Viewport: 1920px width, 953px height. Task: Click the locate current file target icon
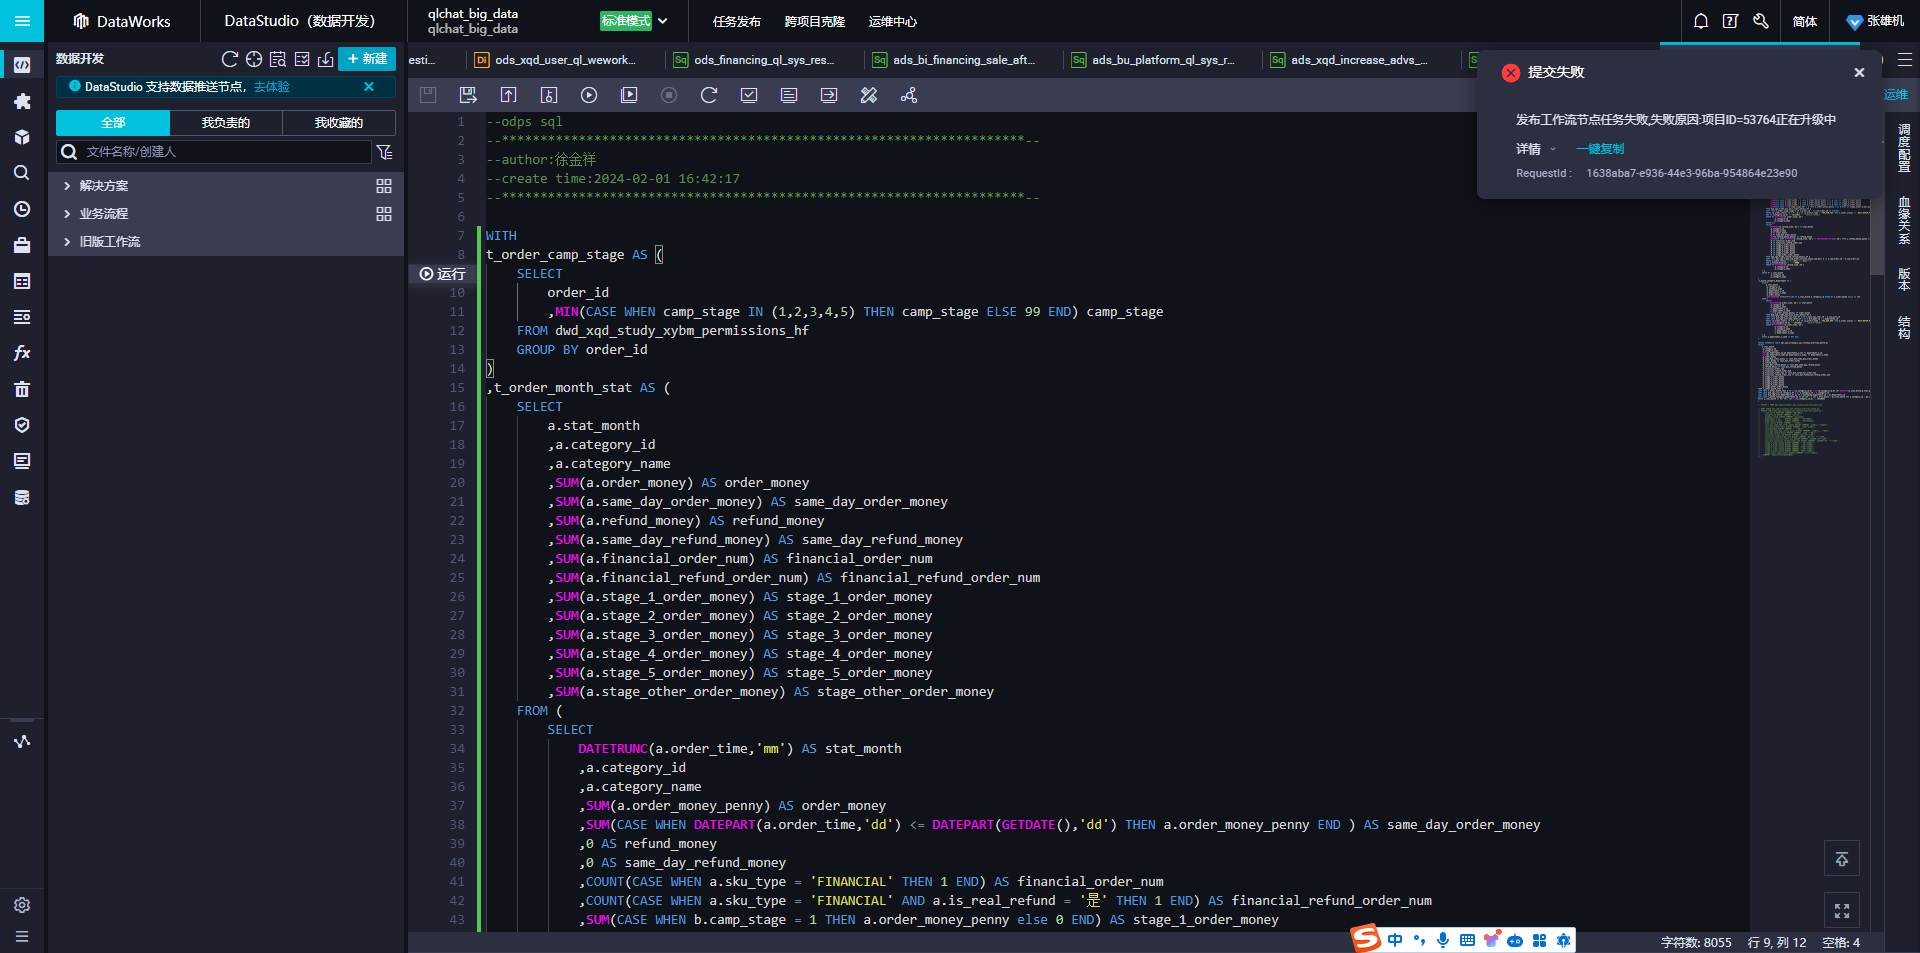(254, 59)
